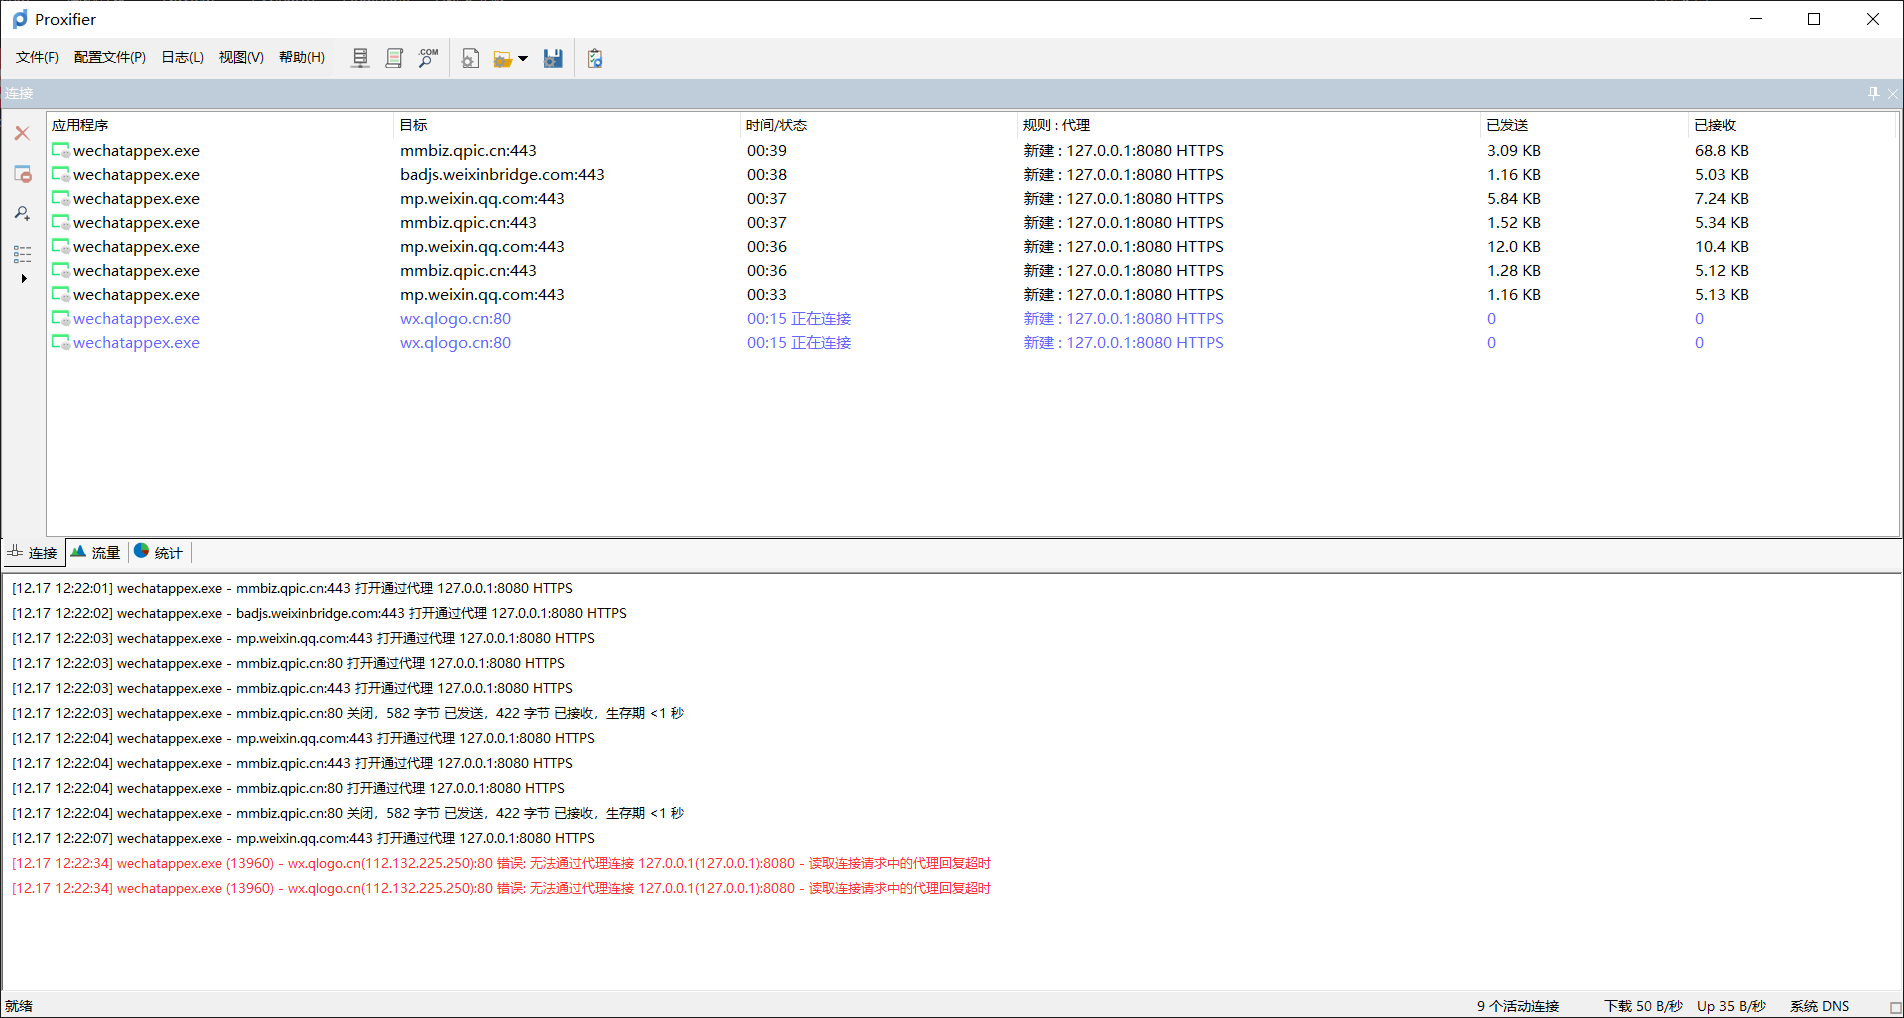Click the 12:22:01 mmbiz.qpic.cn:443 log entry
The width and height of the screenshot is (1904, 1018).
tap(292, 588)
